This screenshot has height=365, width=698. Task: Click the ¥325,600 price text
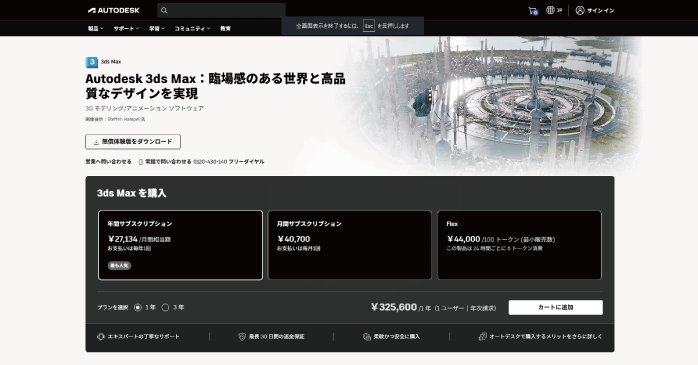pos(394,307)
